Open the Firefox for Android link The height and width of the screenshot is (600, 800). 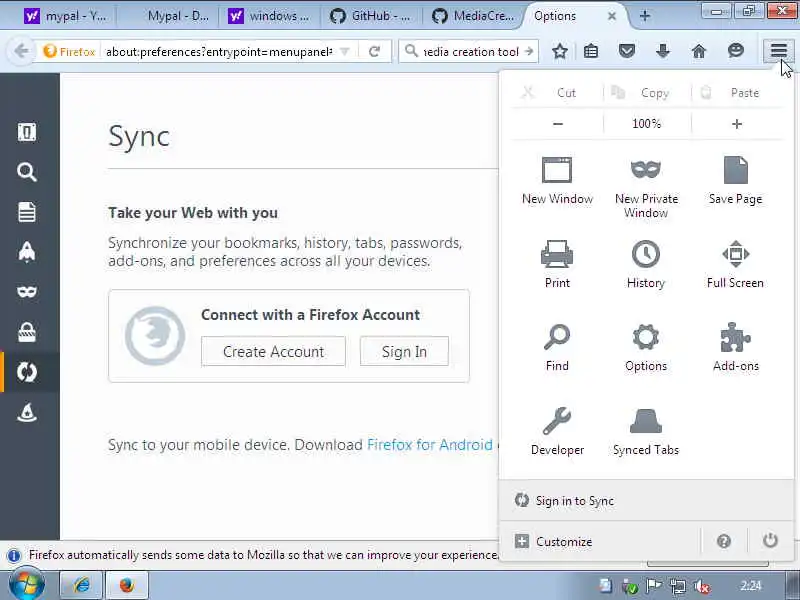pyautogui.click(x=430, y=444)
